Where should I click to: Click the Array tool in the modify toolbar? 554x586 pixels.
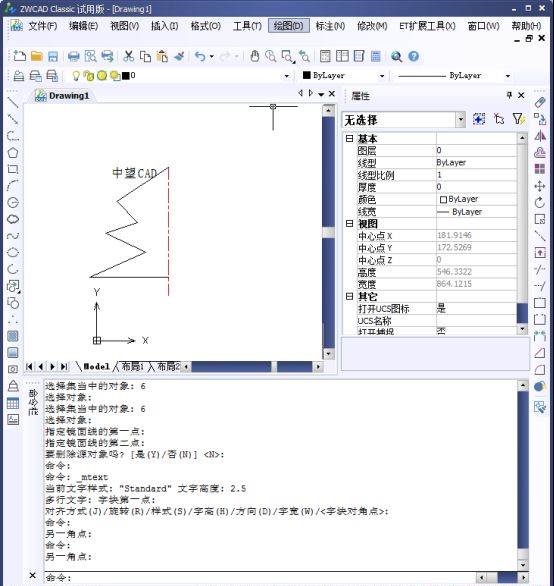(x=540, y=169)
